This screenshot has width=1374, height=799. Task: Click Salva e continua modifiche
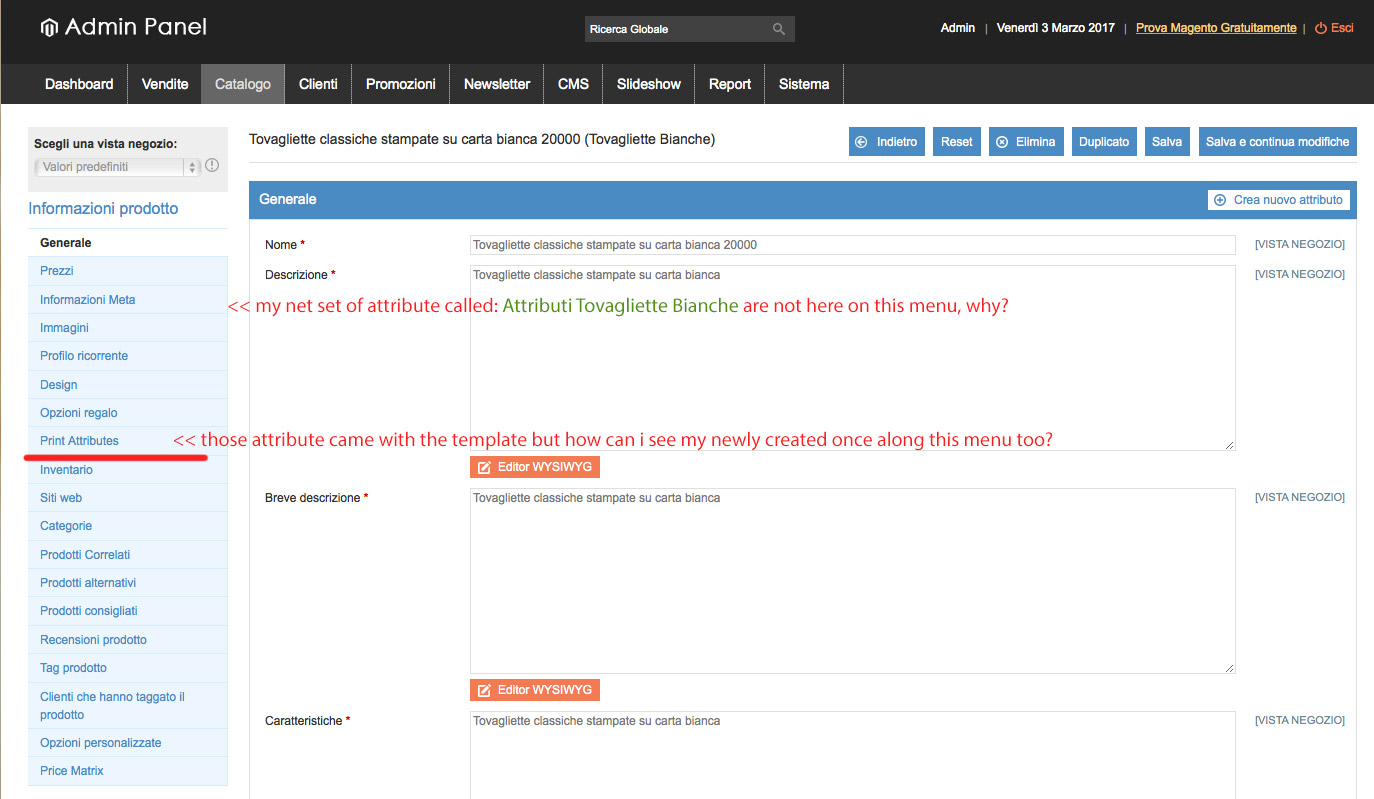click(x=1277, y=142)
